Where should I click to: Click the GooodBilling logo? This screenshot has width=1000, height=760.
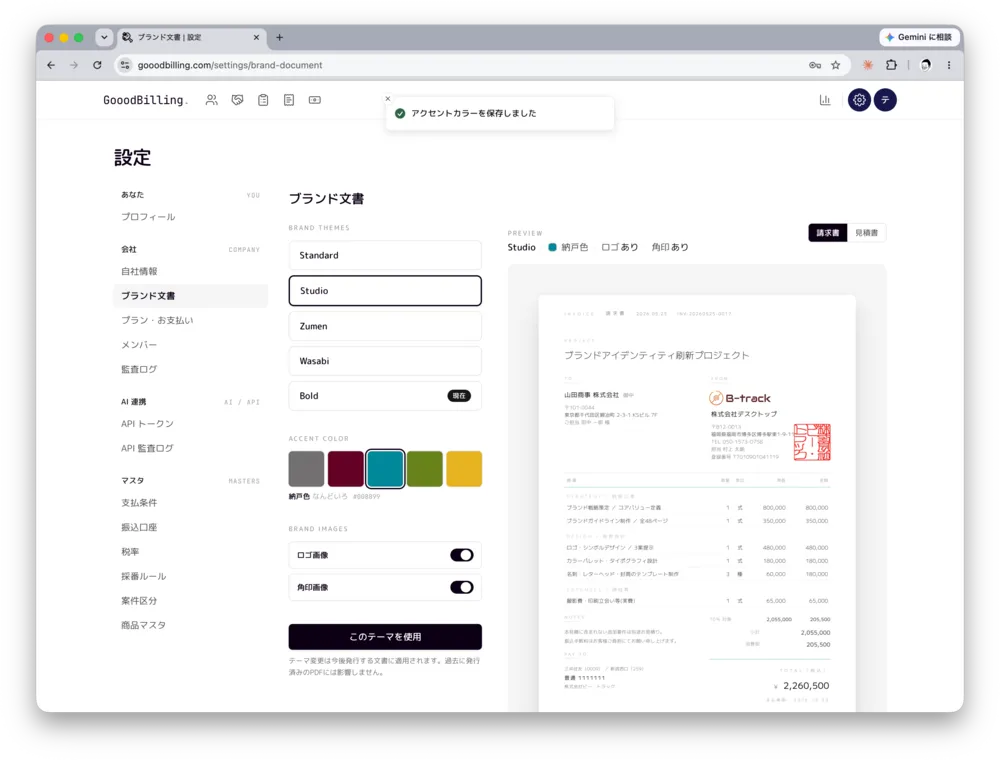(145, 100)
